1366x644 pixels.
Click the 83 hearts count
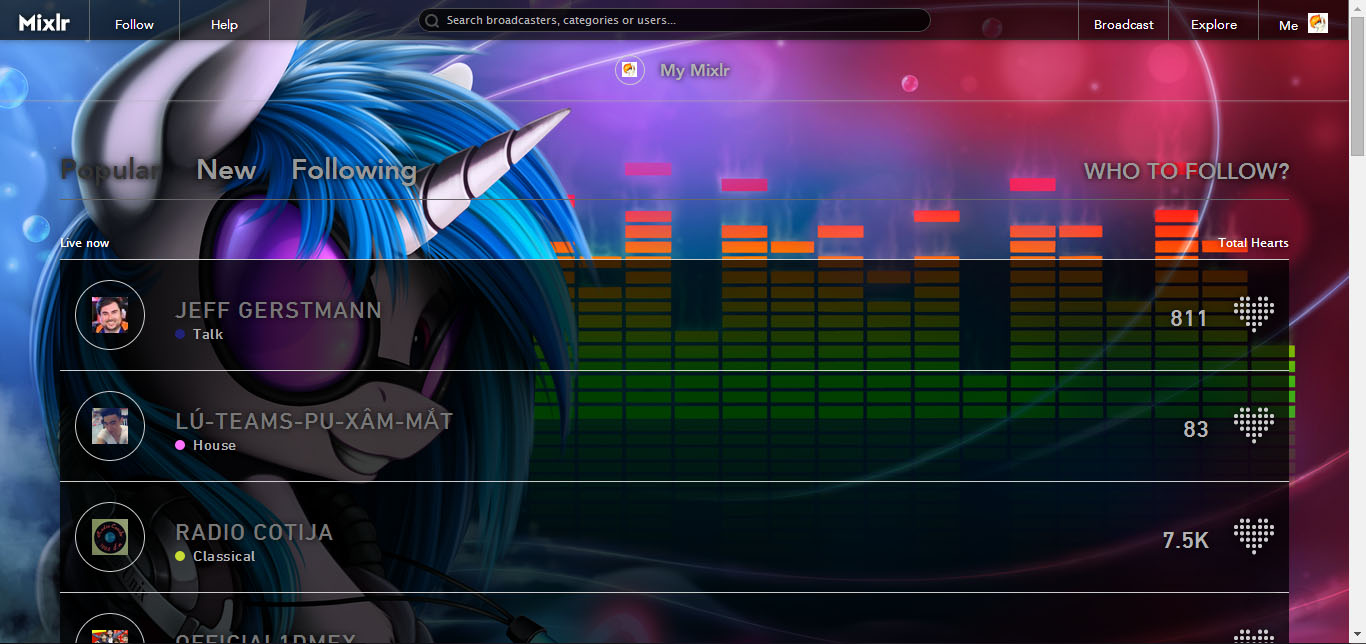(x=1196, y=429)
